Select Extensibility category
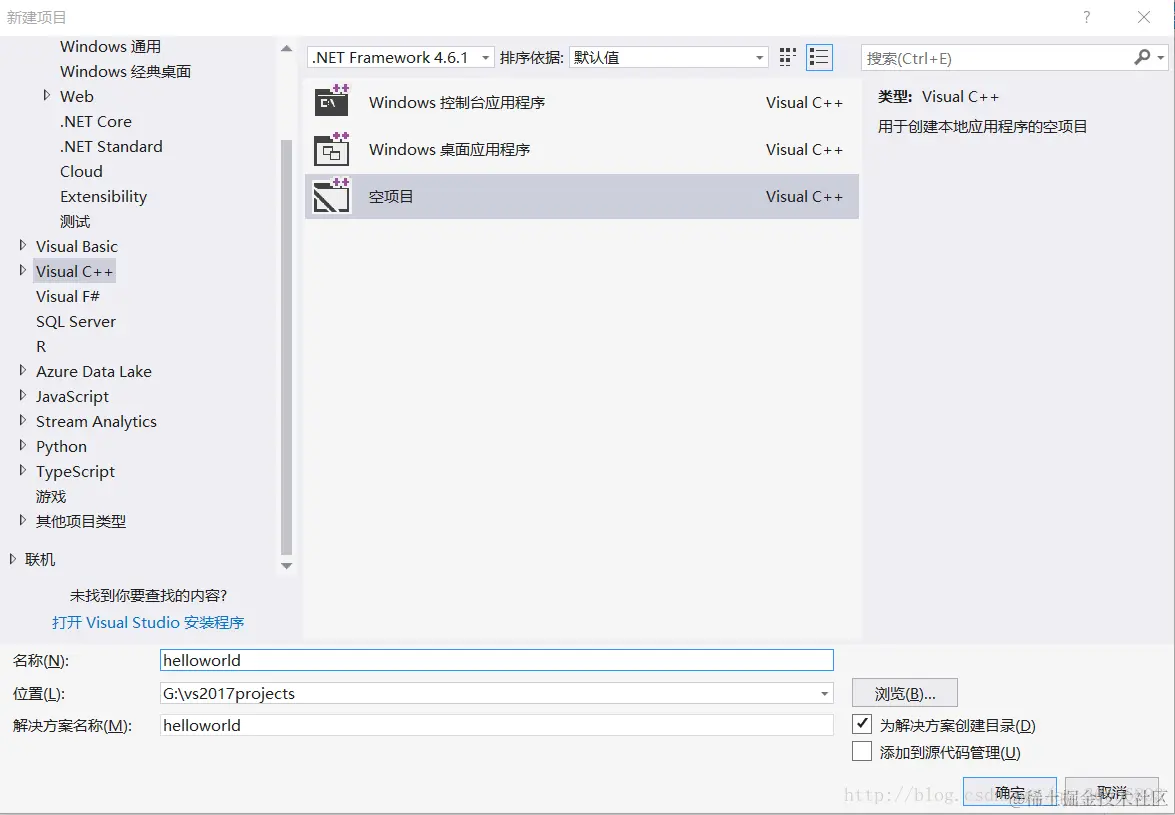This screenshot has width=1175, height=815. pos(103,196)
